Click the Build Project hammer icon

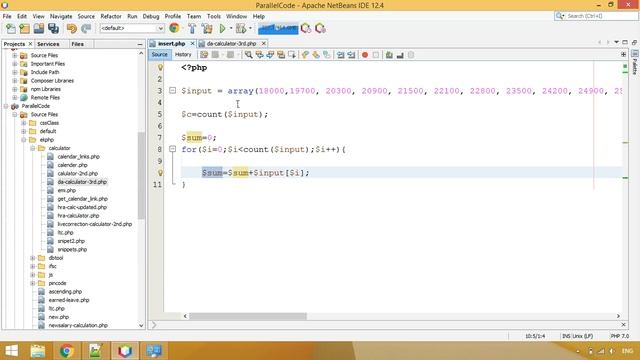[x=192, y=29]
